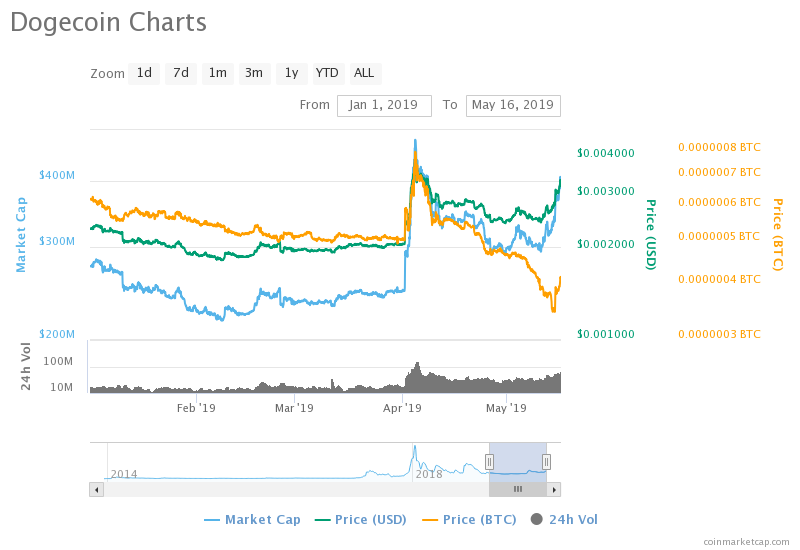
Task: Click the 0.0000005 BTC axis label
Action: [x=719, y=237]
